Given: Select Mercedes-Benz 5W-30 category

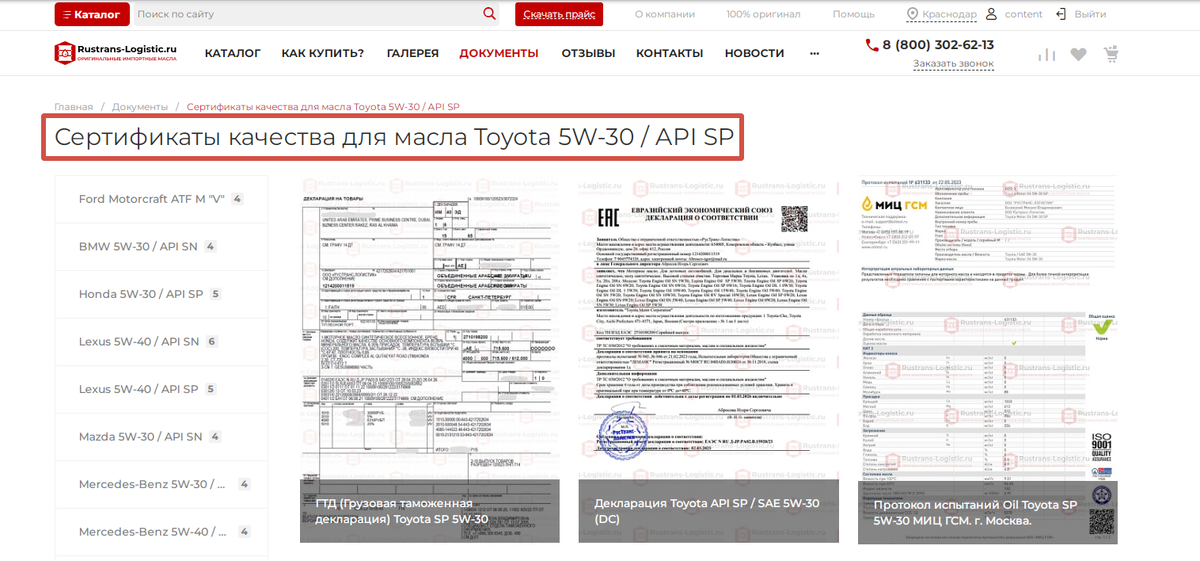Looking at the screenshot, I should click(x=161, y=484).
